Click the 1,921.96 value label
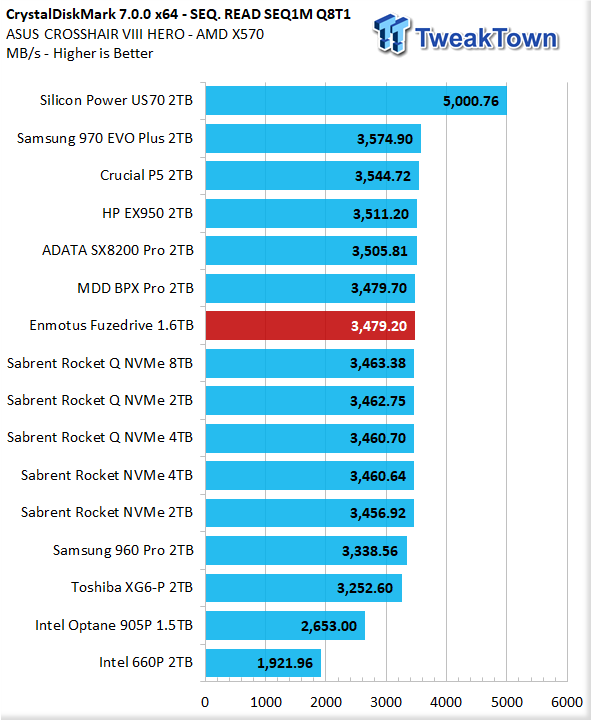Screen dimensions: 591x720 (285, 663)
